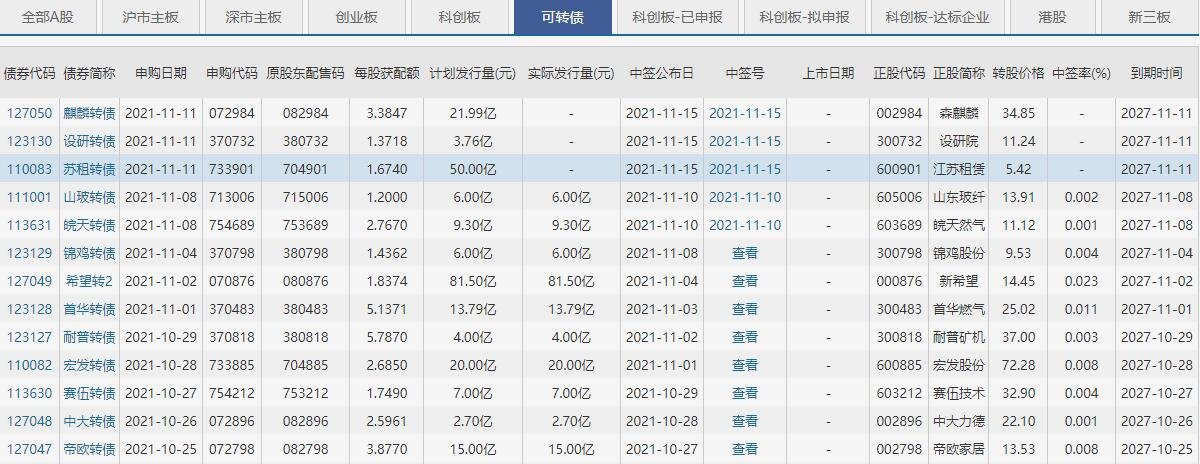Click 查看 in 赛伍转债 row
Screen dimensions: 1200x464
pyautogui.click(x=745, y=393)
